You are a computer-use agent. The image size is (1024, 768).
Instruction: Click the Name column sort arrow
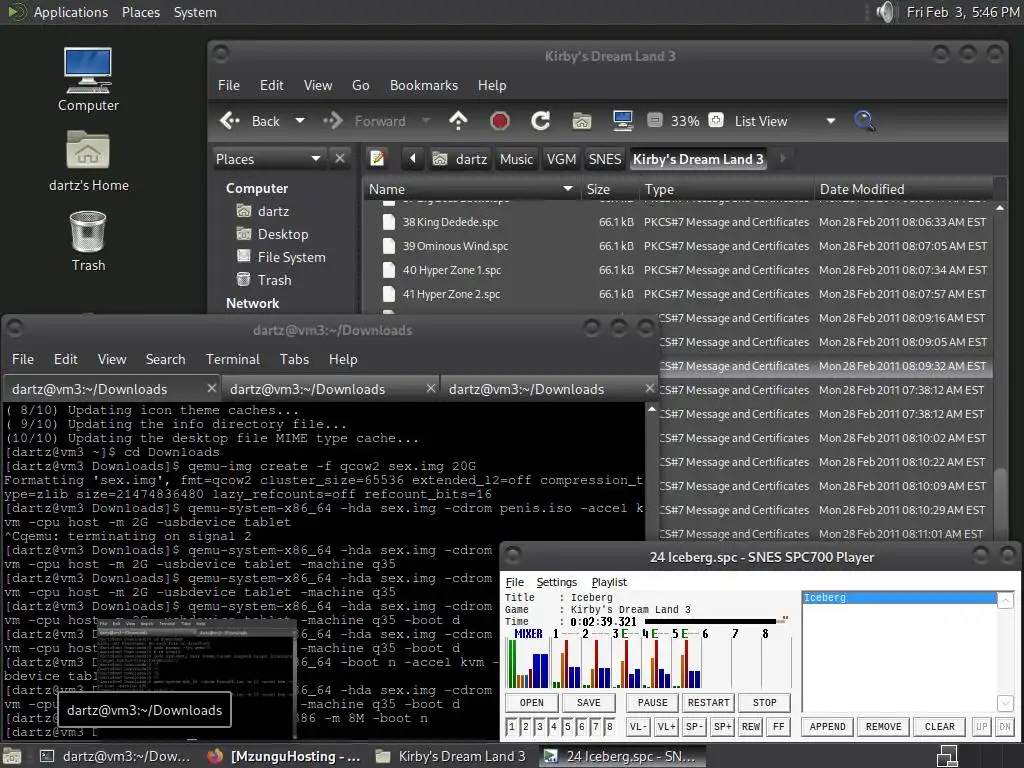[568, 189]
